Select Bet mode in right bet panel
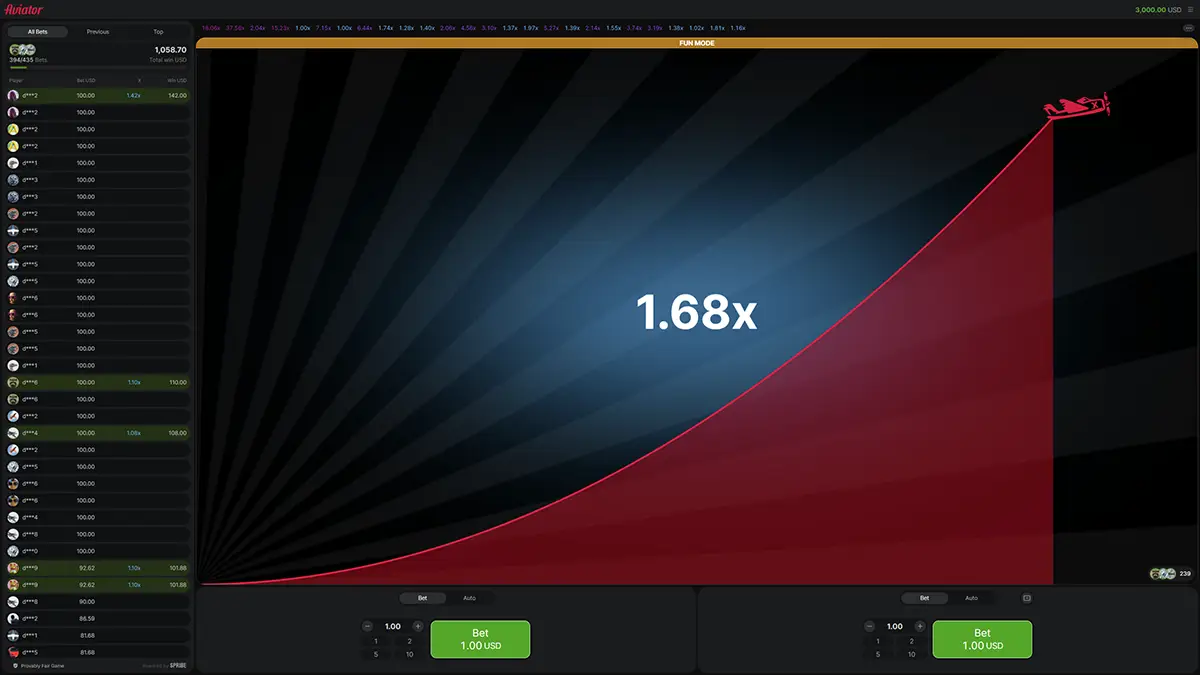The height and width of the screenshot is (675, 1200). coord(924,598)
